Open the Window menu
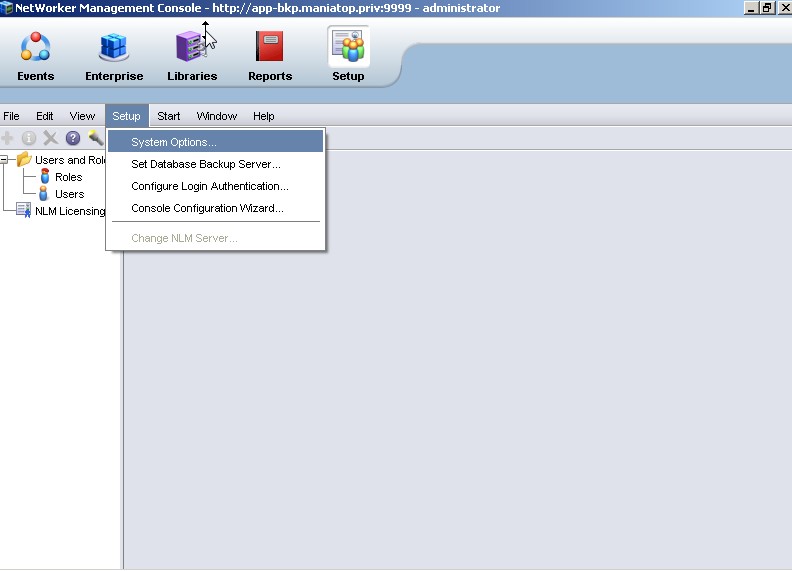Image resolution: width=792 pixels, height=571 pixels. tap(217, 116)
